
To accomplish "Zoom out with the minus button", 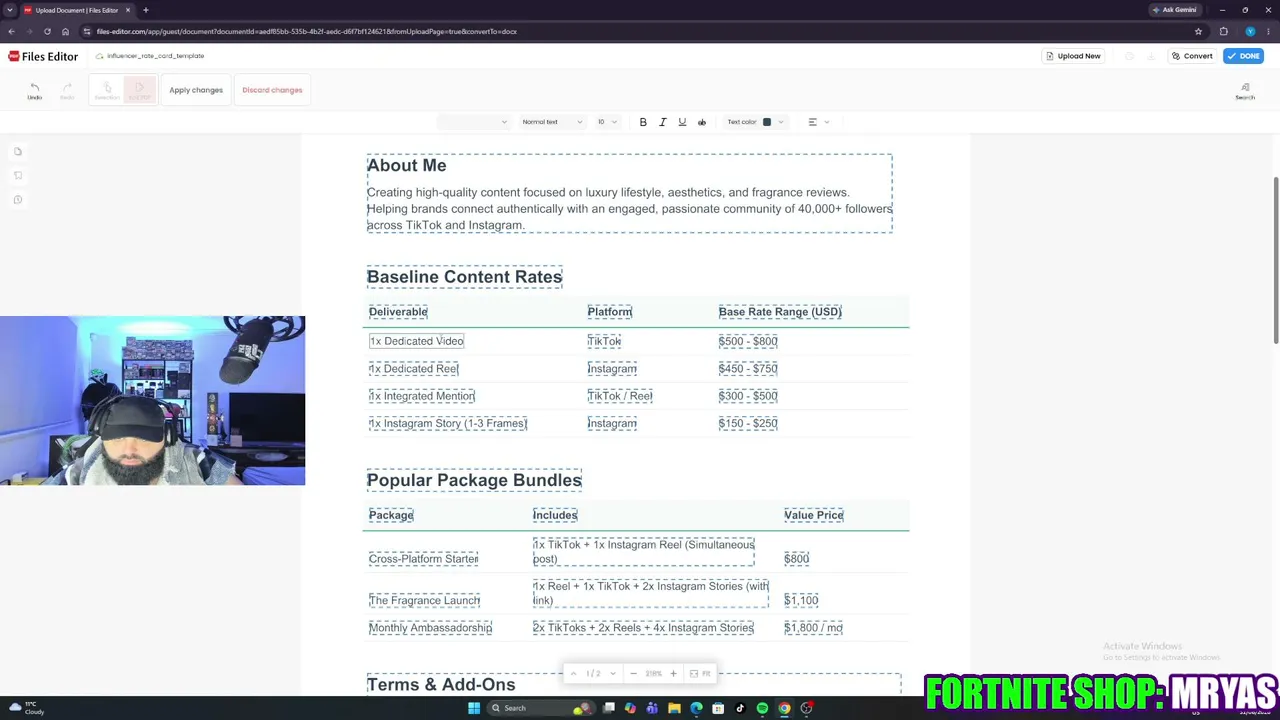I will [633, 674].
